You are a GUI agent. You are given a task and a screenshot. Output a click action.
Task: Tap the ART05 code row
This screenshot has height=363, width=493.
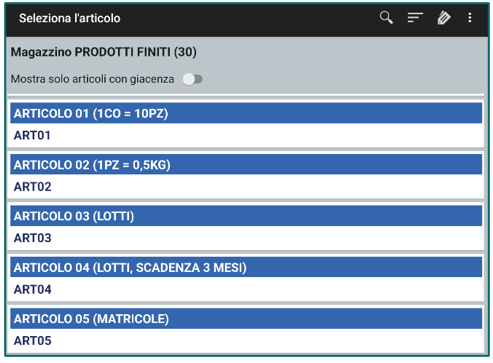pos(246,341)
